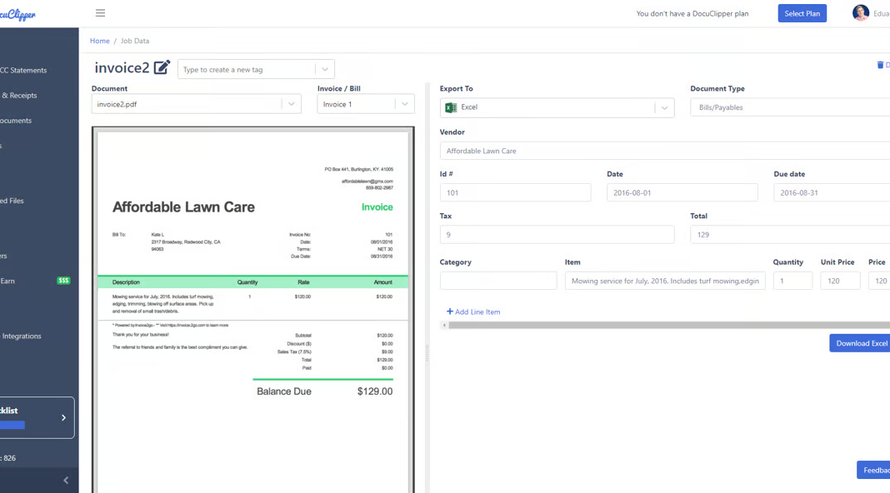The height and width of the screenshot is (493, 890).
Task: Click the green $$$ badge beside Earn
Action: pyautogui.click(x=64, y=281)
